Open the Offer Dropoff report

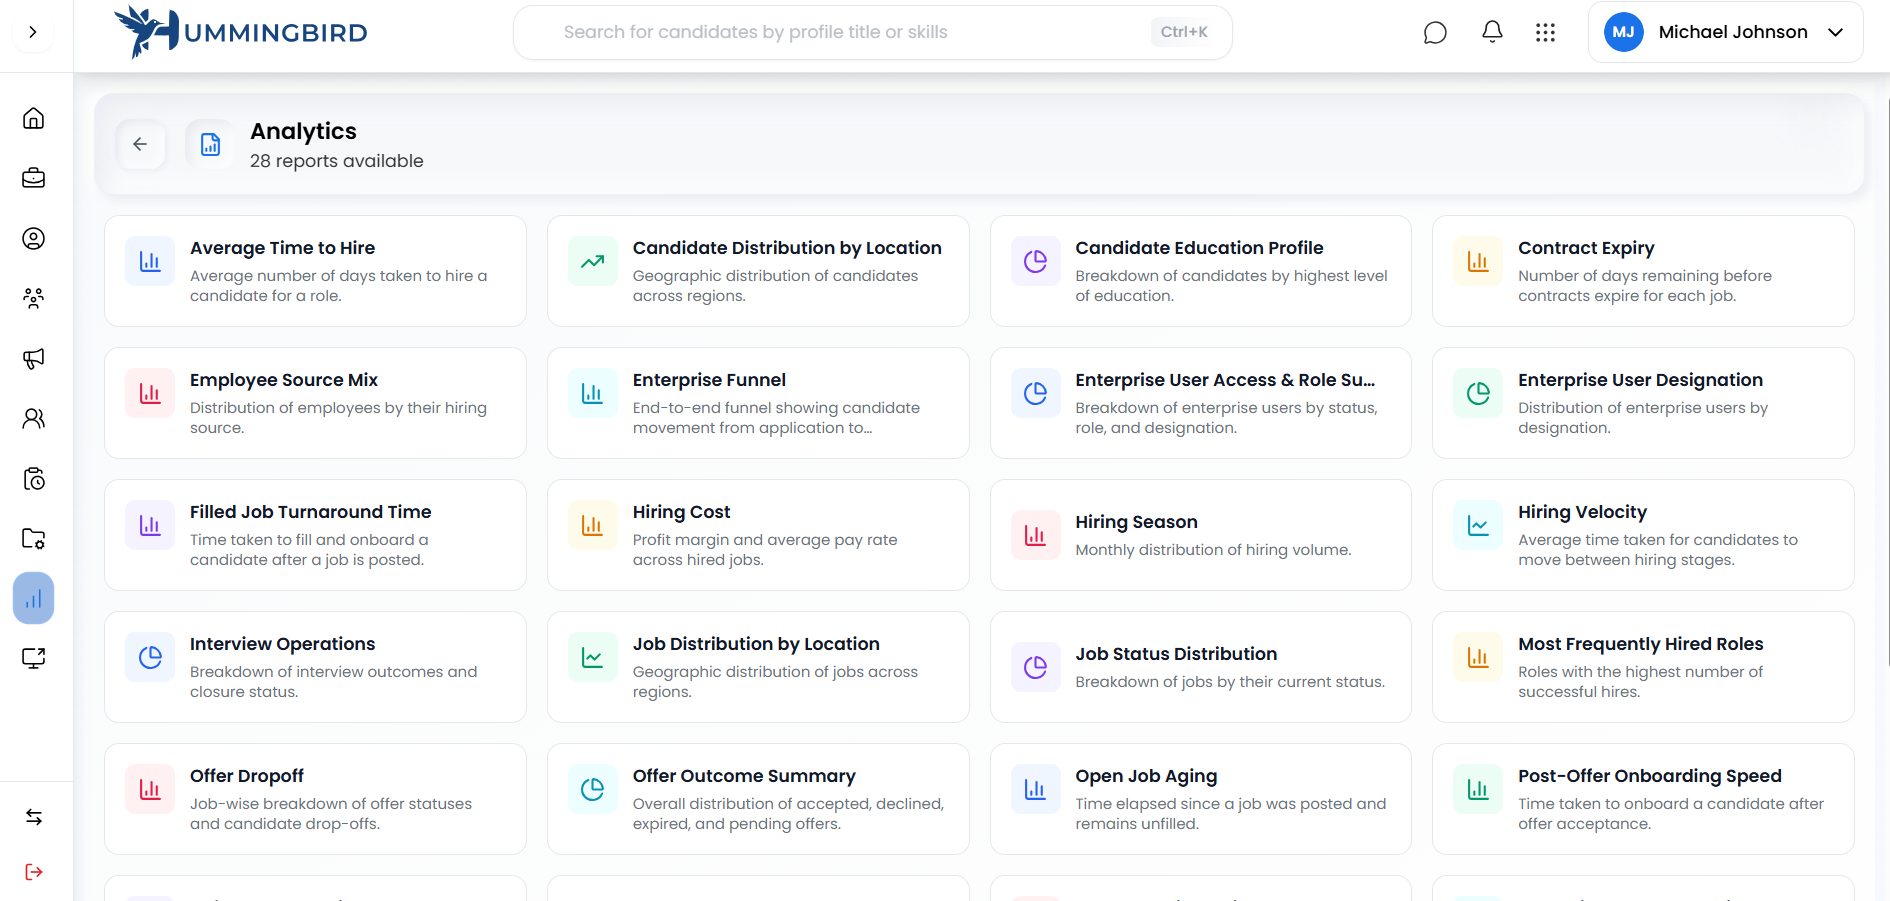pyautogui.click(x=315, y=799)
